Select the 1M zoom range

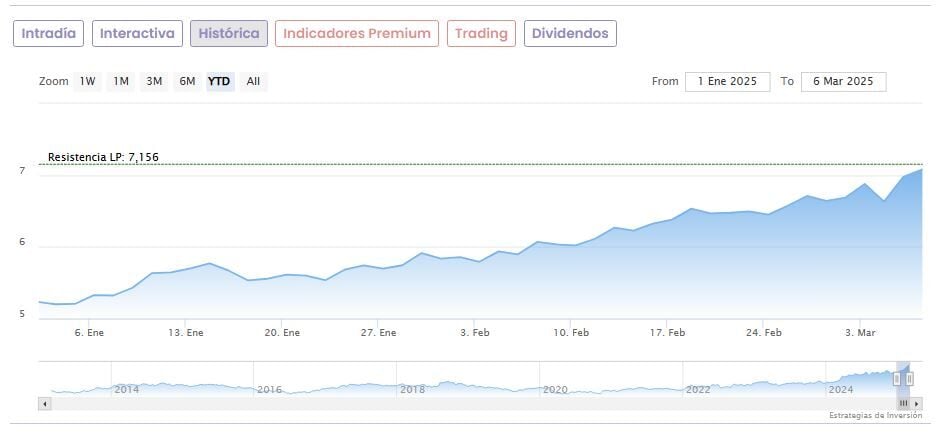tap(121, 81)
